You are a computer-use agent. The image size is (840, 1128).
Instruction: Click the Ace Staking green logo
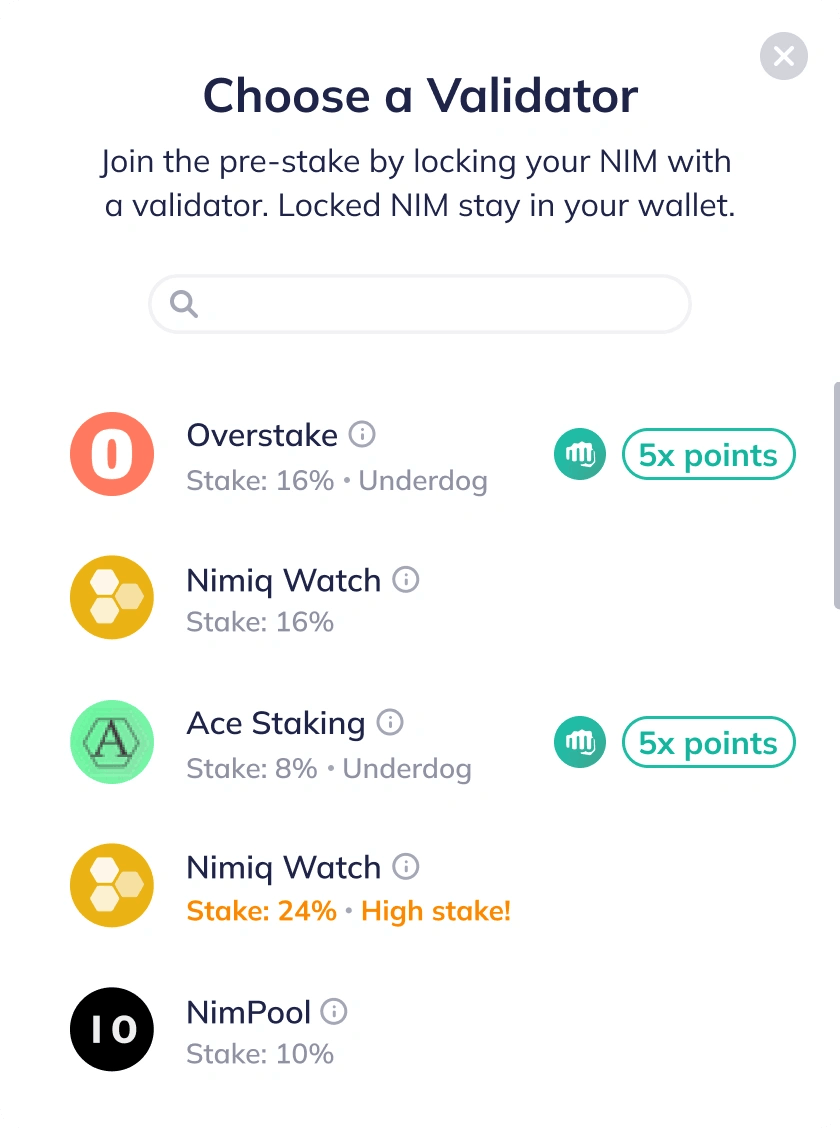point(111,742)
